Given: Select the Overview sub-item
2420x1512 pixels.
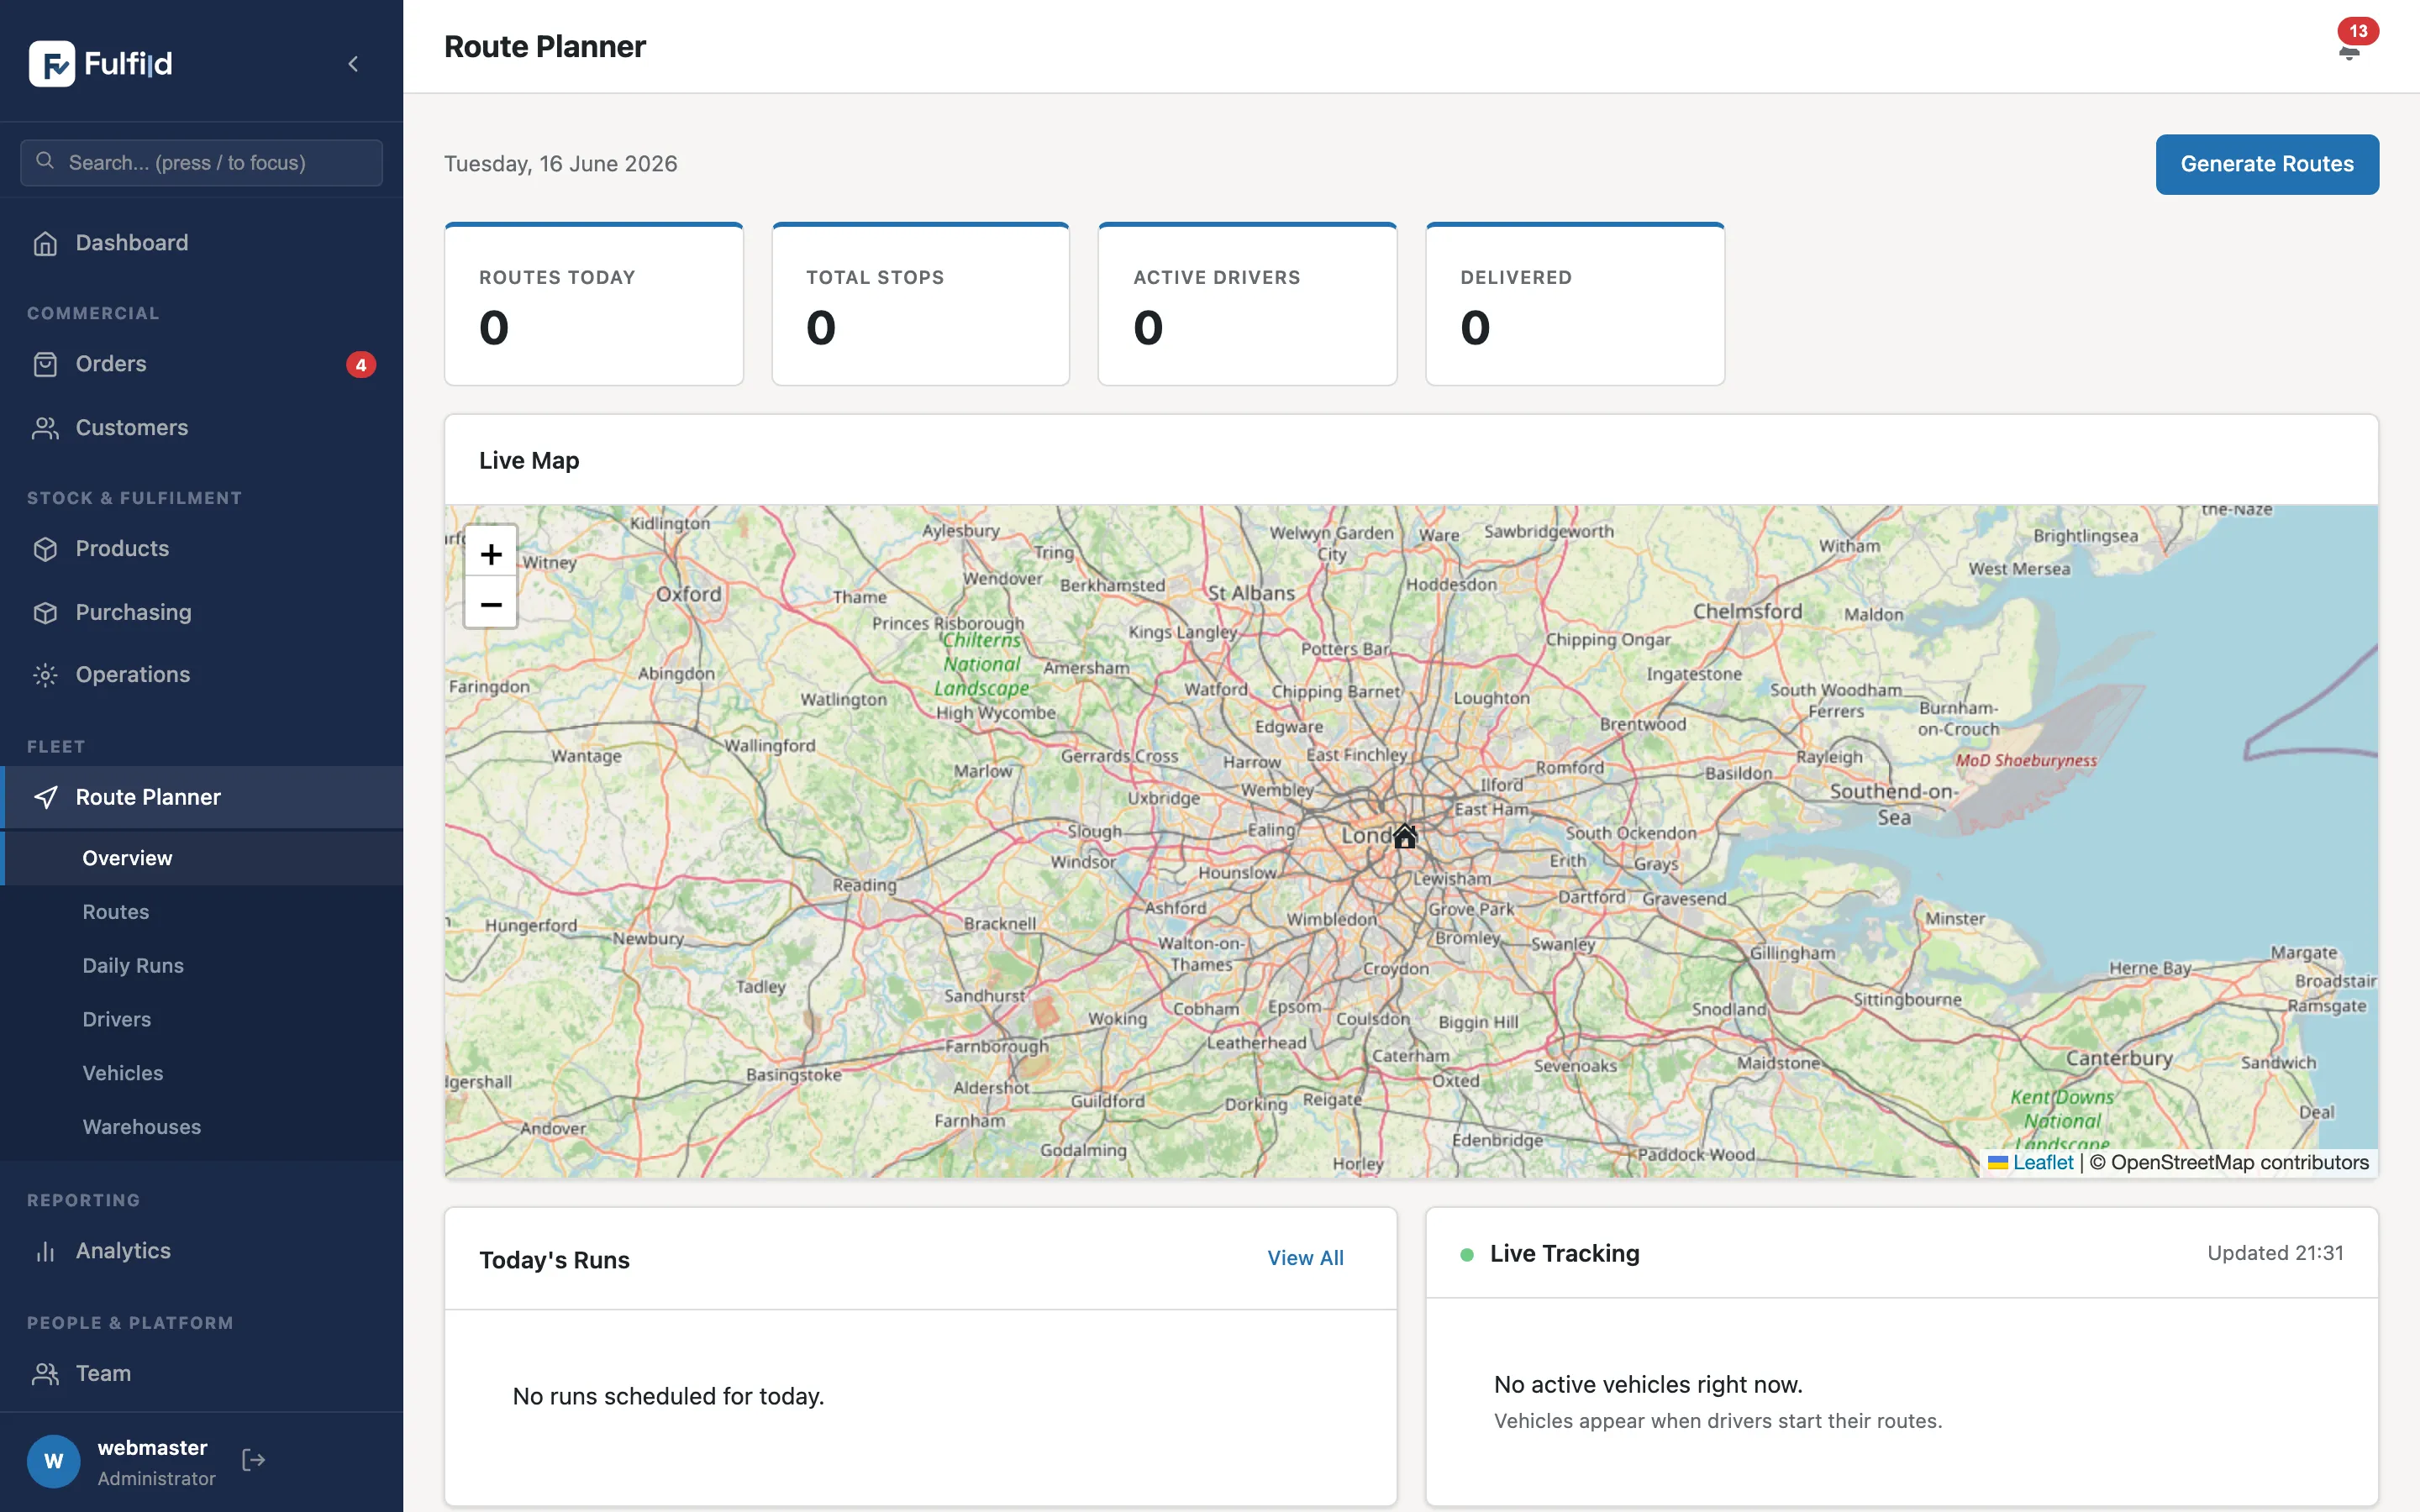Looking at the screenshot, I should coord(201,858).
